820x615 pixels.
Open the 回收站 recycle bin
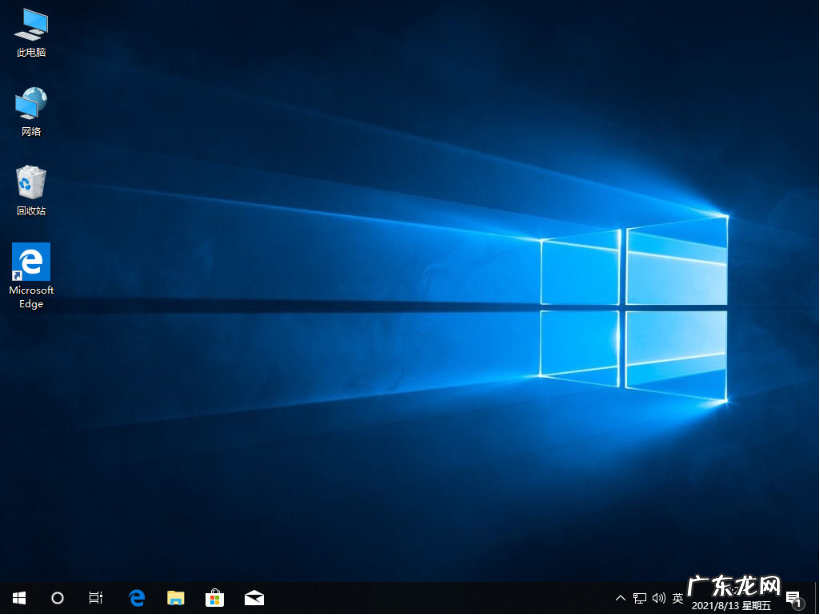tap(30, 185)
